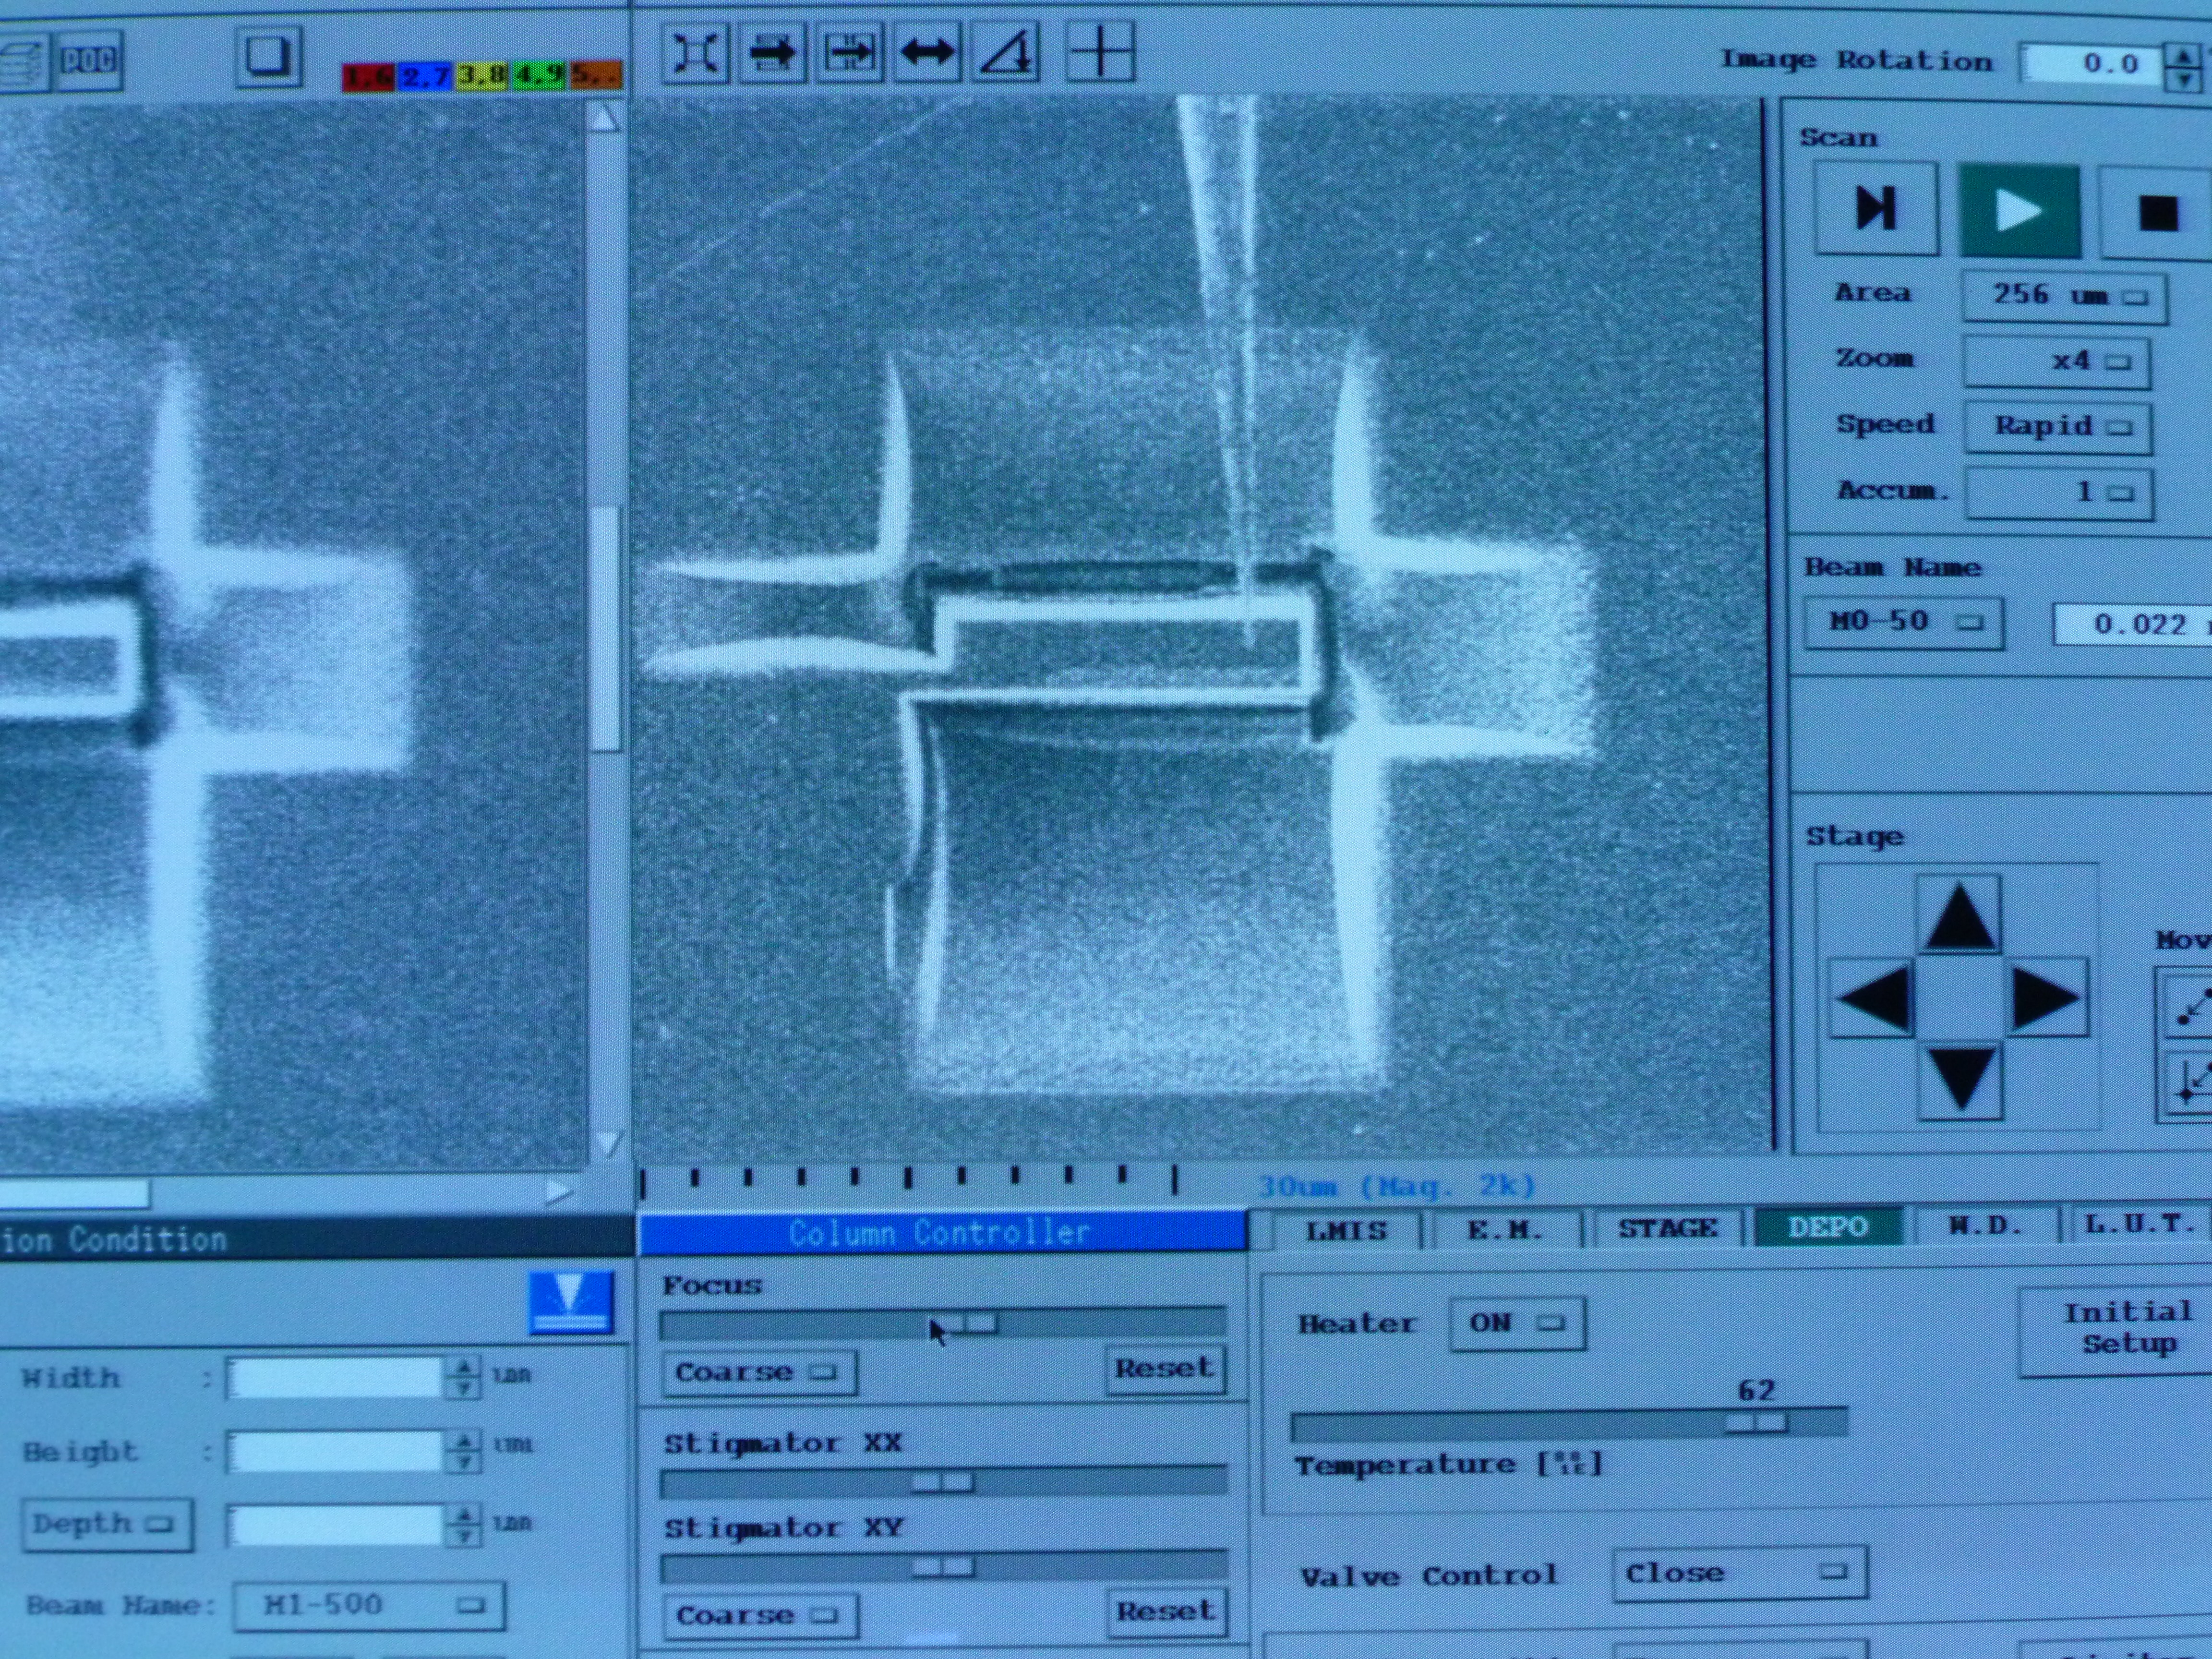Switch to the LMIS tab
Image resolution: width=2212 pixels, height=1659 pixels.
click(1346, 1229)
